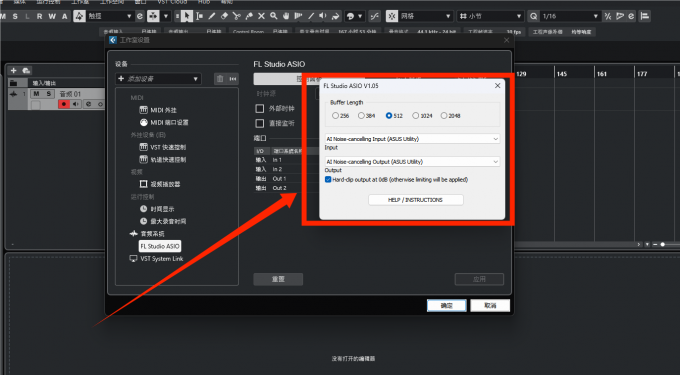Enable the 外部时钟 checkbox
Viewport: 680px width, 375px height.
(260, 109)
